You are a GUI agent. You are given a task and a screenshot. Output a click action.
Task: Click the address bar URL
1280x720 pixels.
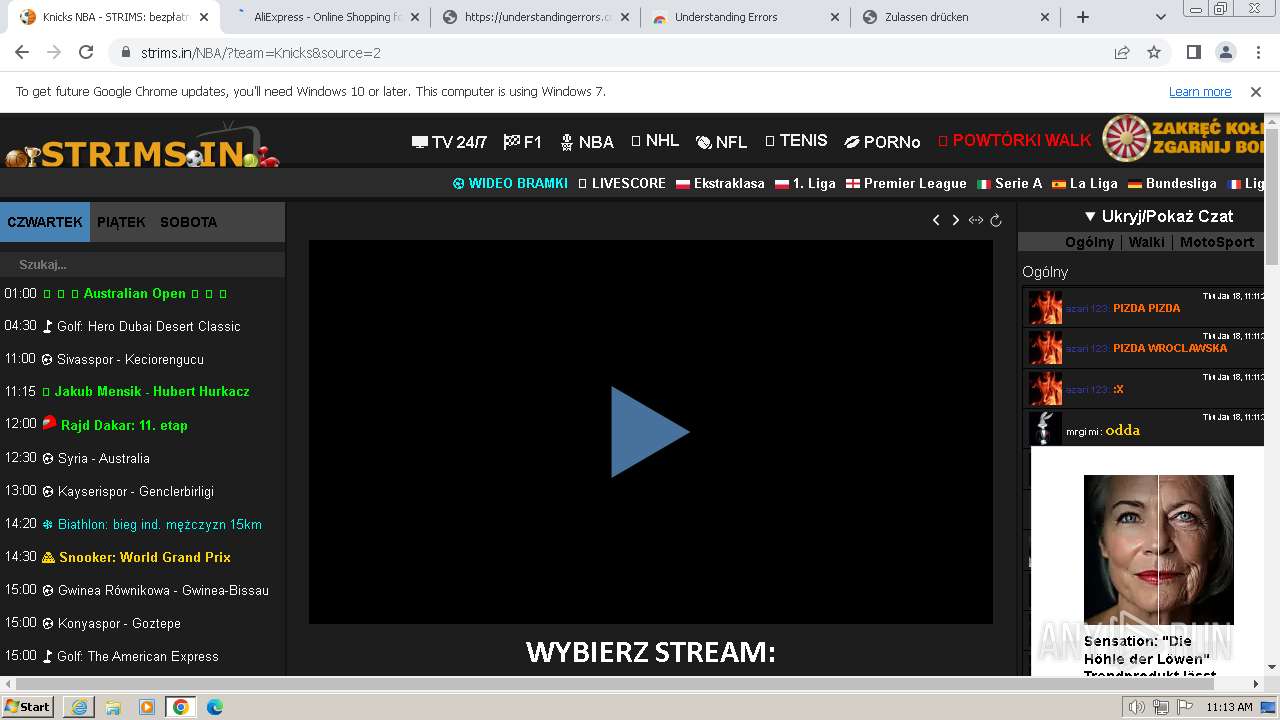coord(260,53)
